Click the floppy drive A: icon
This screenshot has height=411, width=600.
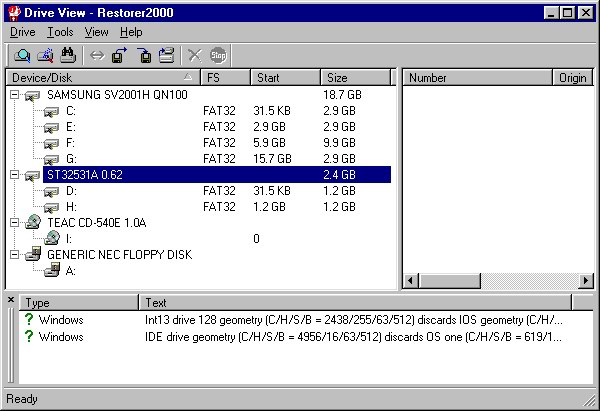coord(52,271)
